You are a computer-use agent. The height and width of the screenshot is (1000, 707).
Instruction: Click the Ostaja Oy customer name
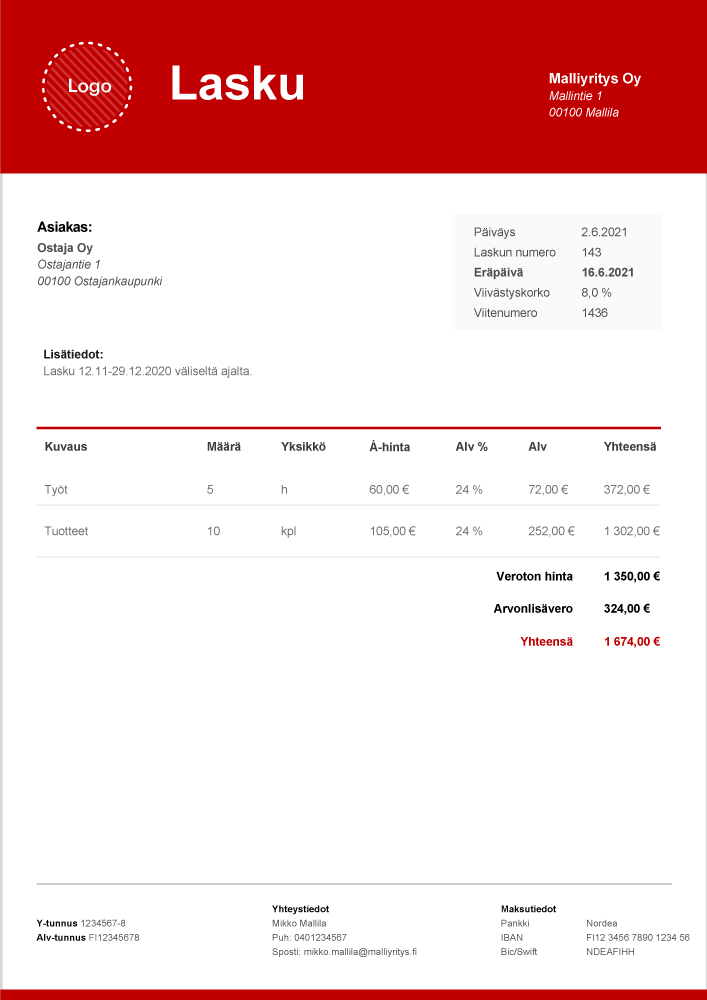click(x=65, y=248)
